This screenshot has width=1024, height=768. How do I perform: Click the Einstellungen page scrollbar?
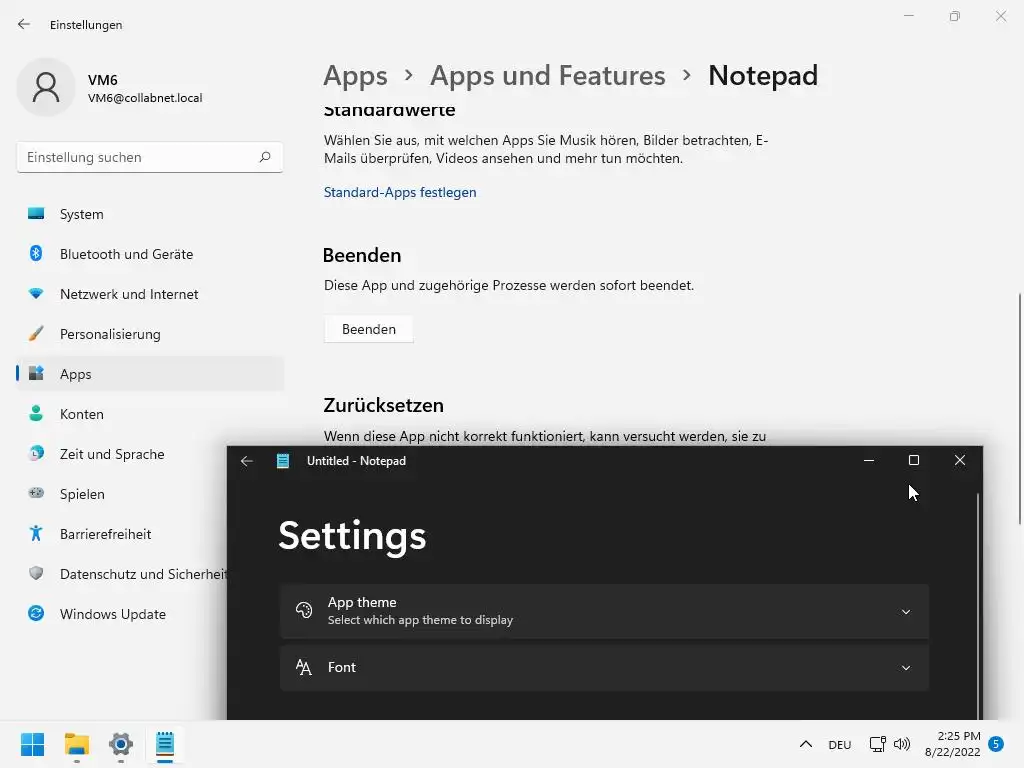1020,409
